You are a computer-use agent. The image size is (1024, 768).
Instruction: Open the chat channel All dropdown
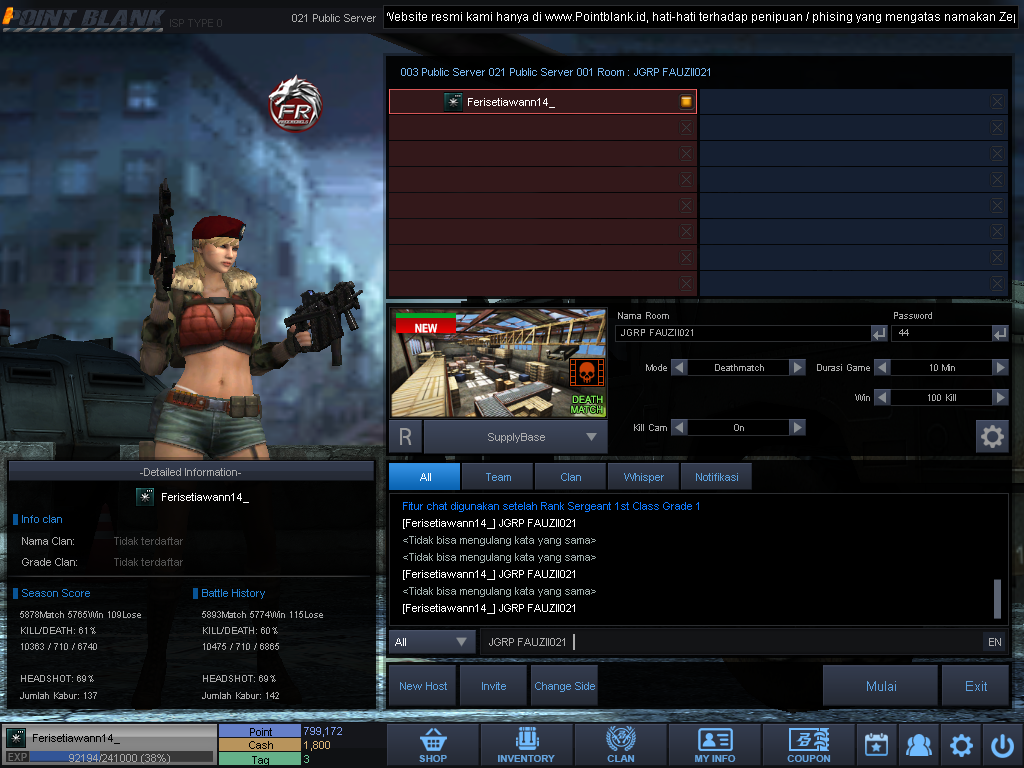pos(432,642)
